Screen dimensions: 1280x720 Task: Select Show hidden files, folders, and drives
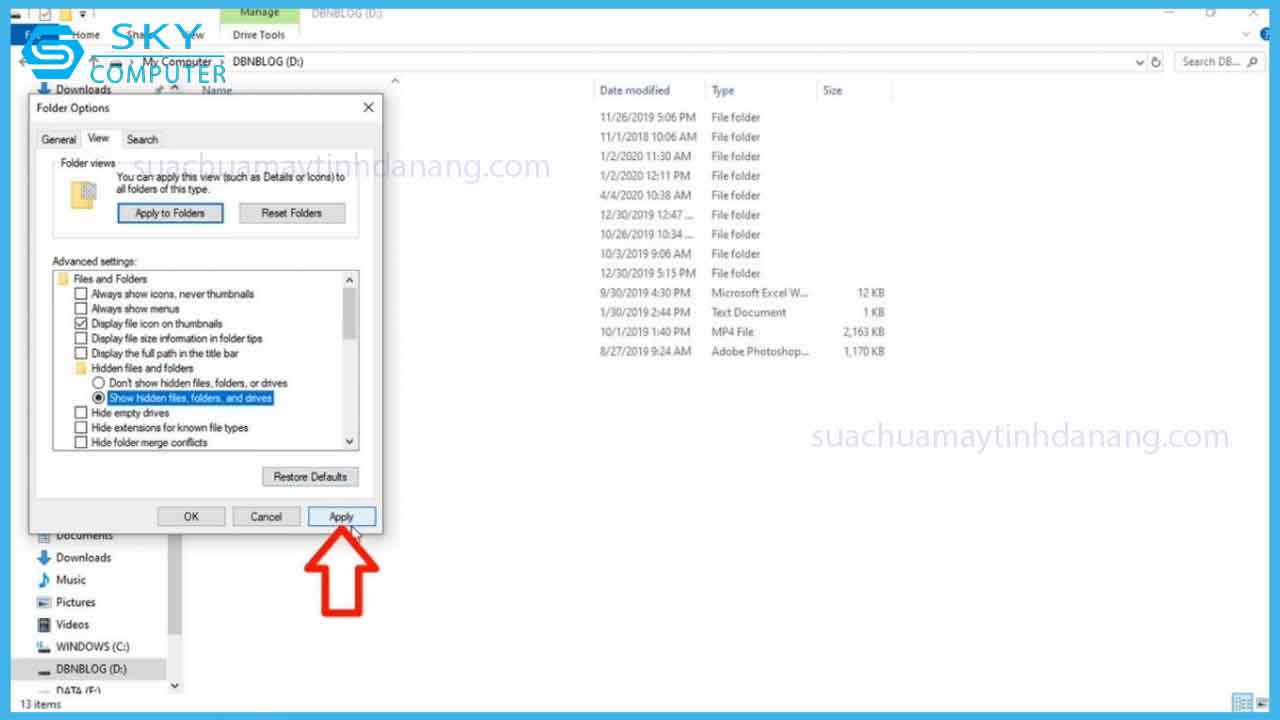click(98, 398)
